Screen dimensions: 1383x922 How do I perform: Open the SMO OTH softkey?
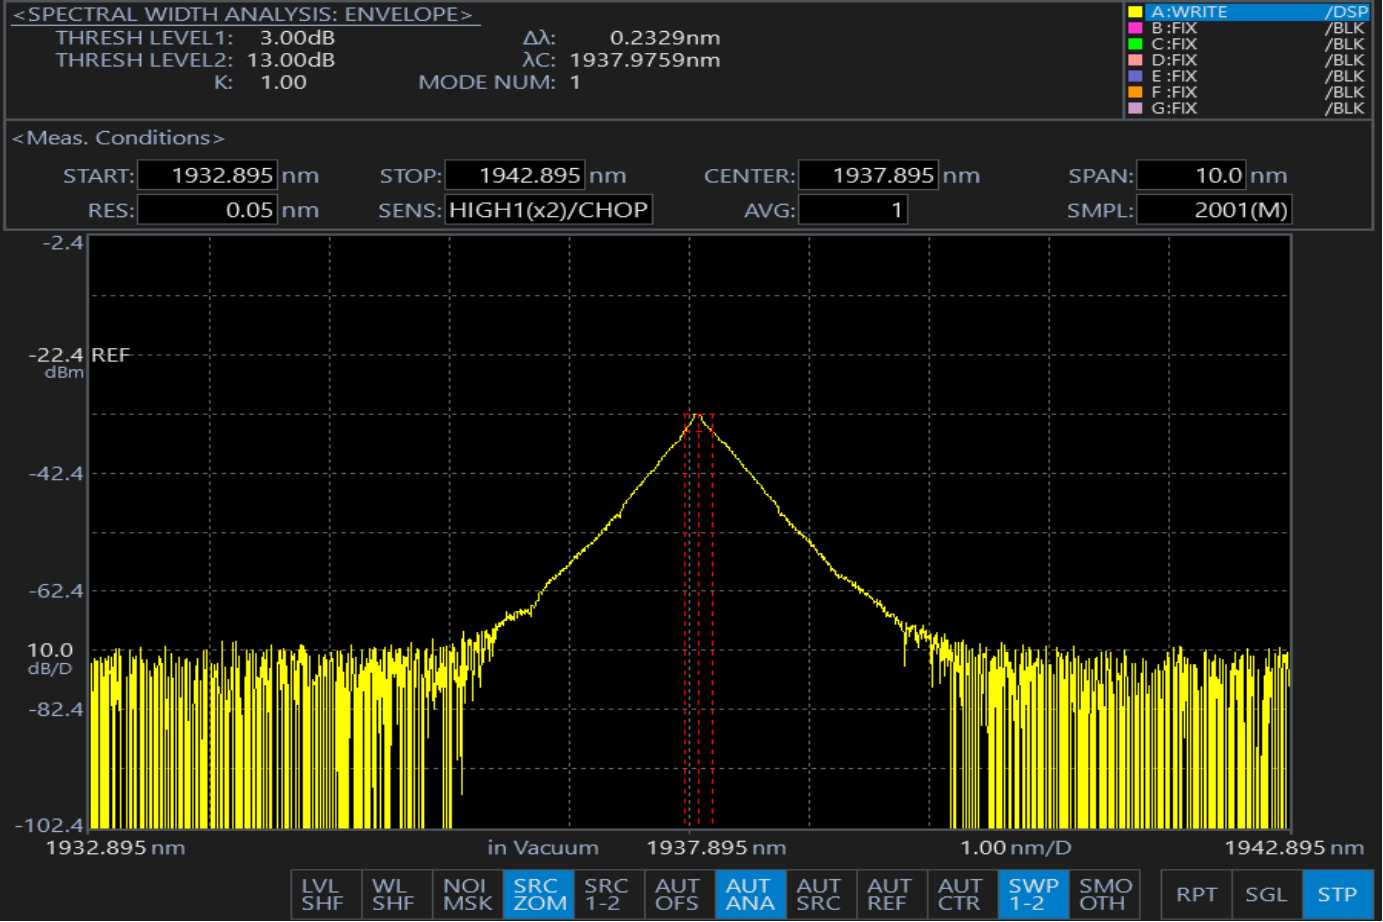click(1104, 894)
